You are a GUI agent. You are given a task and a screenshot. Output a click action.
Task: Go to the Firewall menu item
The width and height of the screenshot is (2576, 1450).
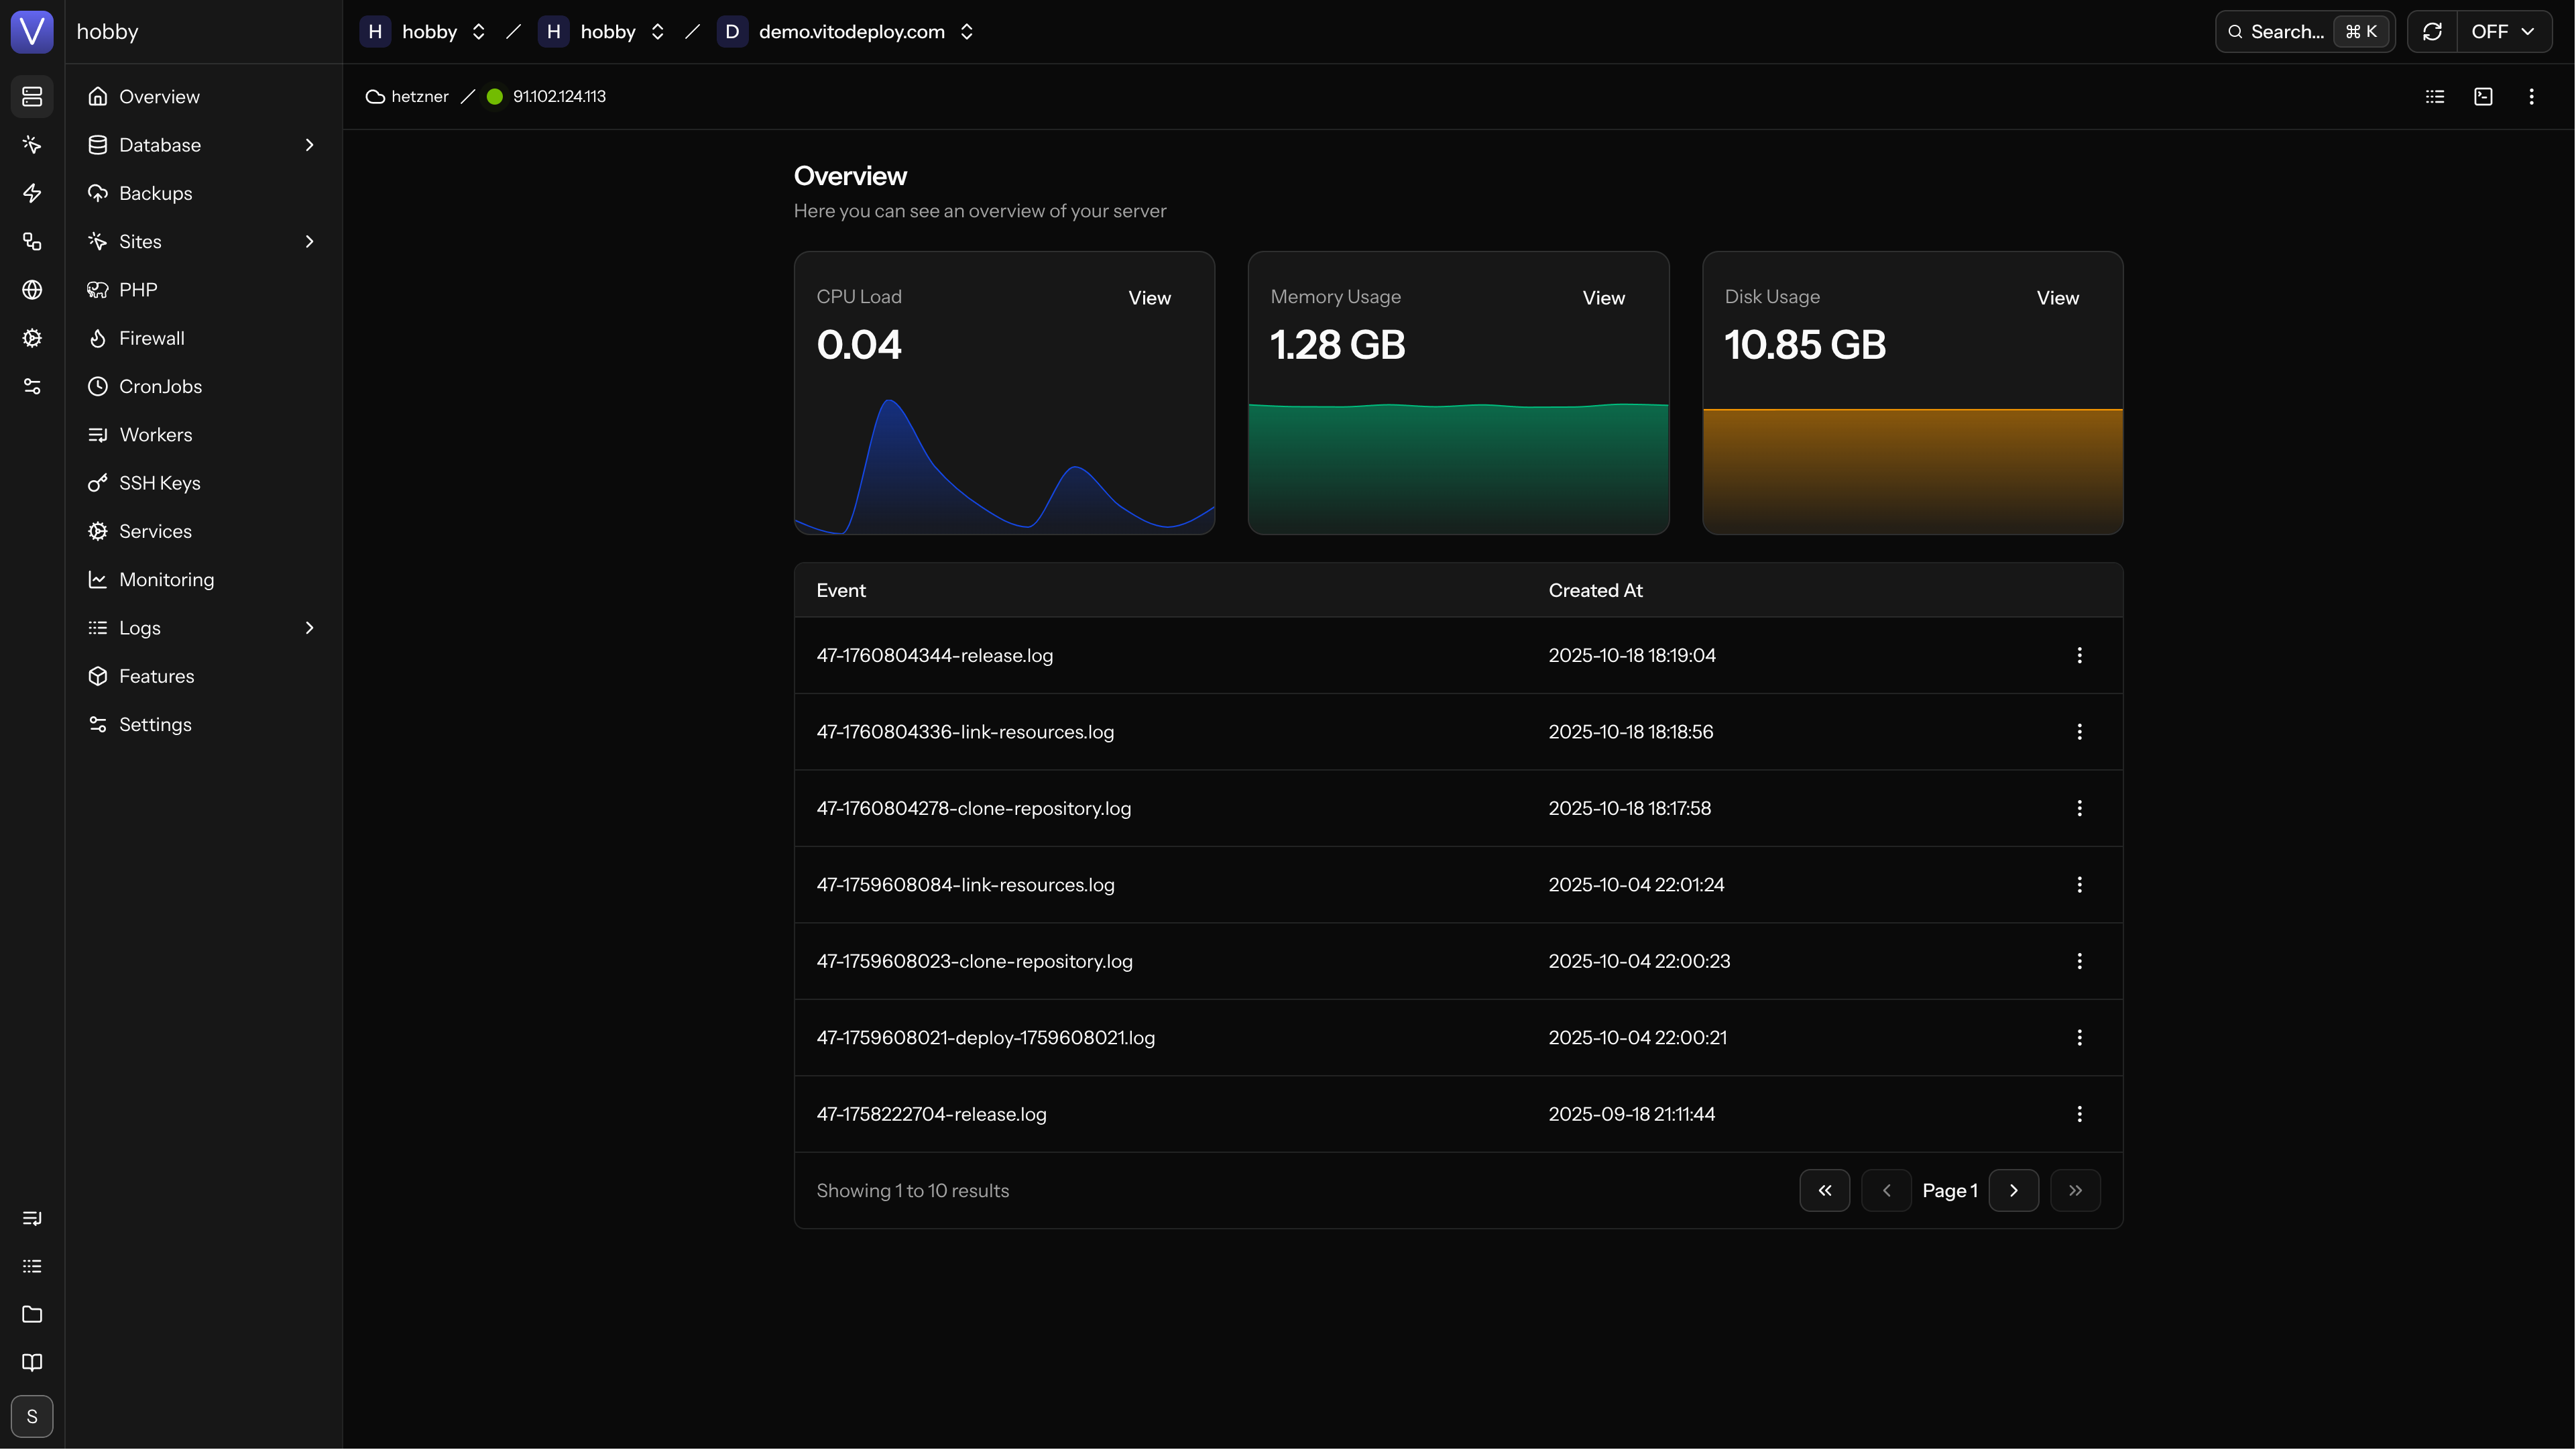pos(152,338)
